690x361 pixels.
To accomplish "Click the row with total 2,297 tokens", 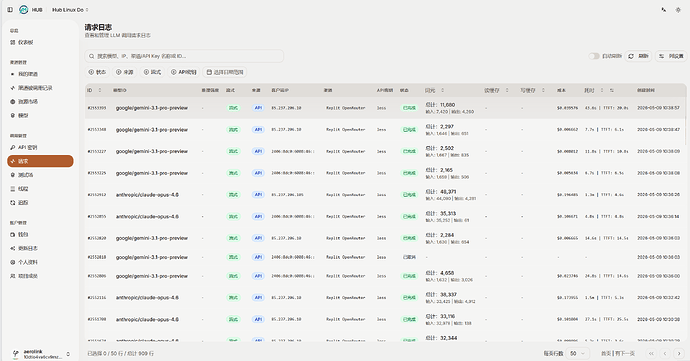I will (x=385, y=129).
